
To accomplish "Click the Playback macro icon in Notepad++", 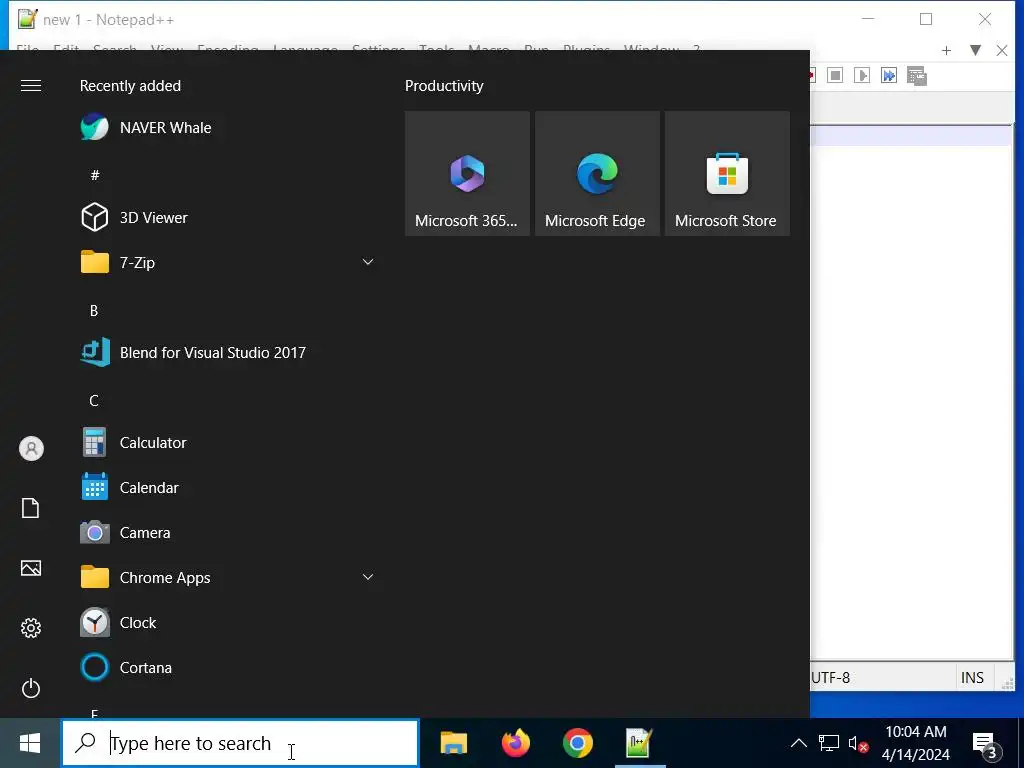I will point(862,75).
